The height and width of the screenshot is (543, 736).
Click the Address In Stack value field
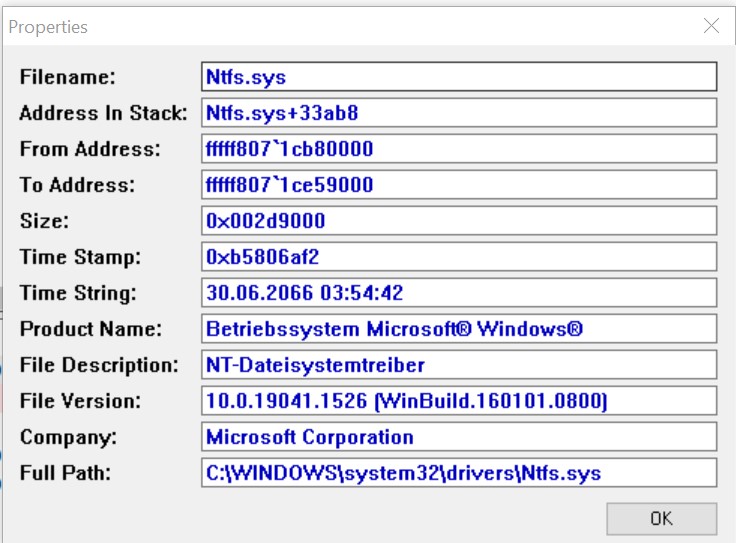click(x=459, y=113)
